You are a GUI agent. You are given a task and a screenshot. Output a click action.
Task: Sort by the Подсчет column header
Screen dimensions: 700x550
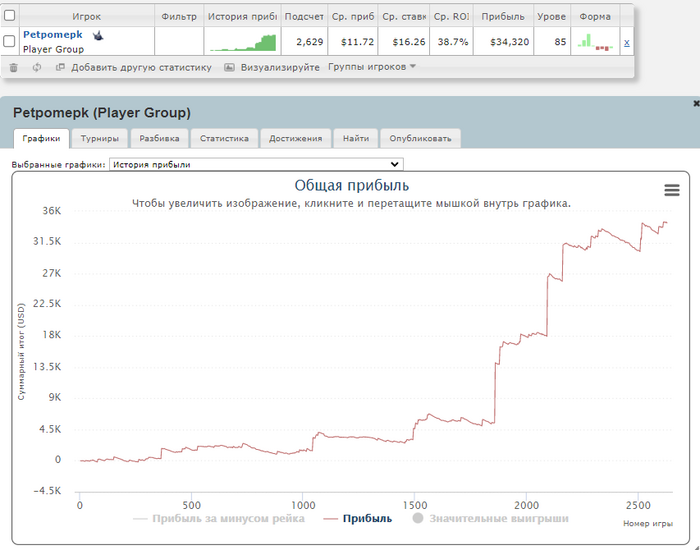304,17
